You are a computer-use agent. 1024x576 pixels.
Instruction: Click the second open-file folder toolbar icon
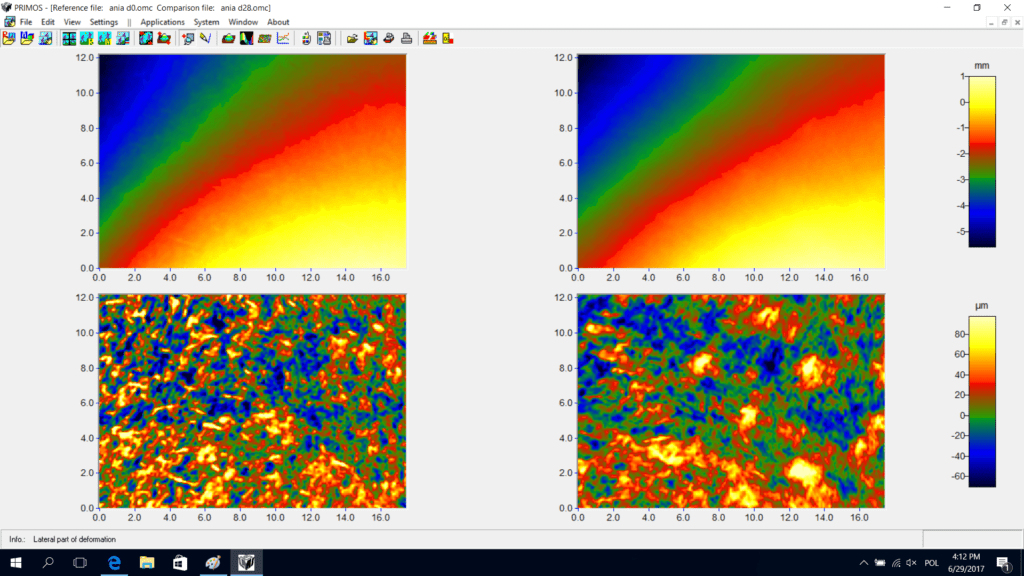coord(27,39)
